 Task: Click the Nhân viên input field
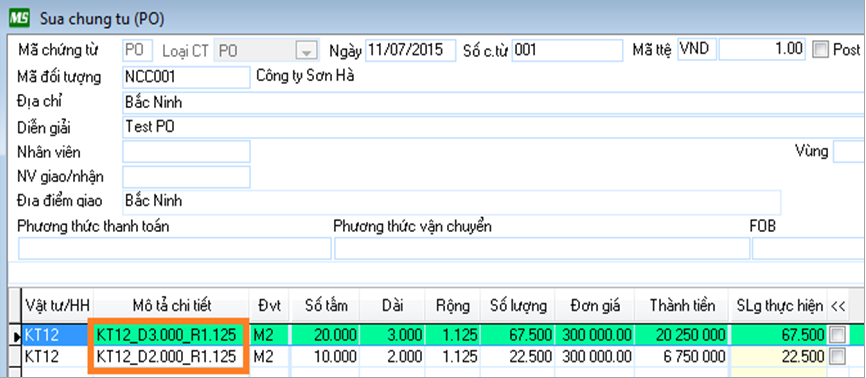pyautogui.click(x=186, y=151)
